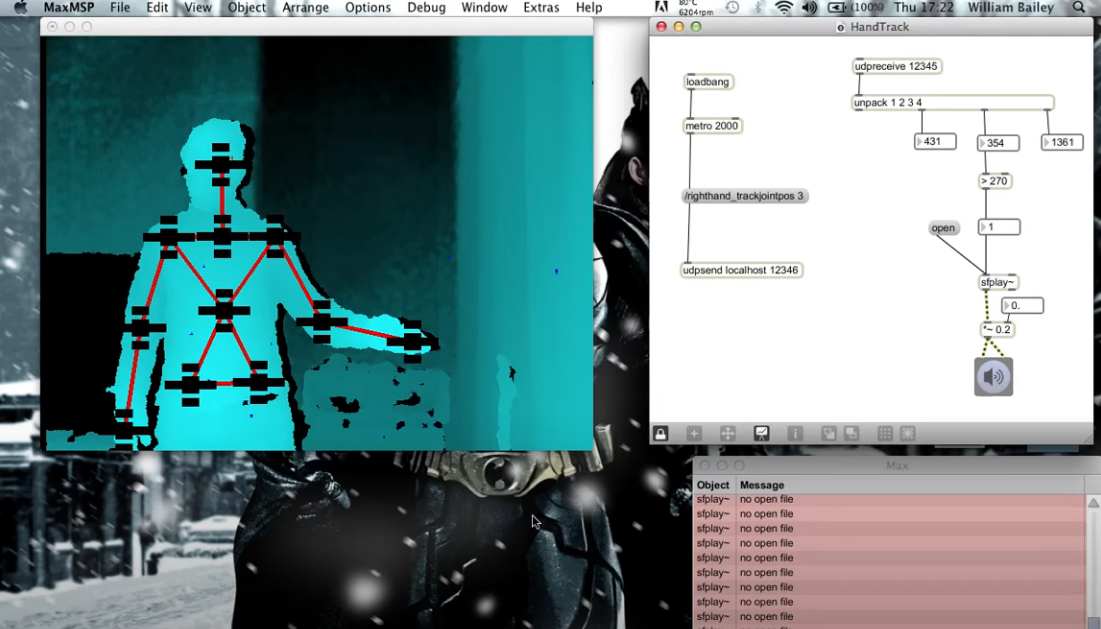Open the patcher inspector info icon
This screenshot has height=629, width=1101.
795,433
